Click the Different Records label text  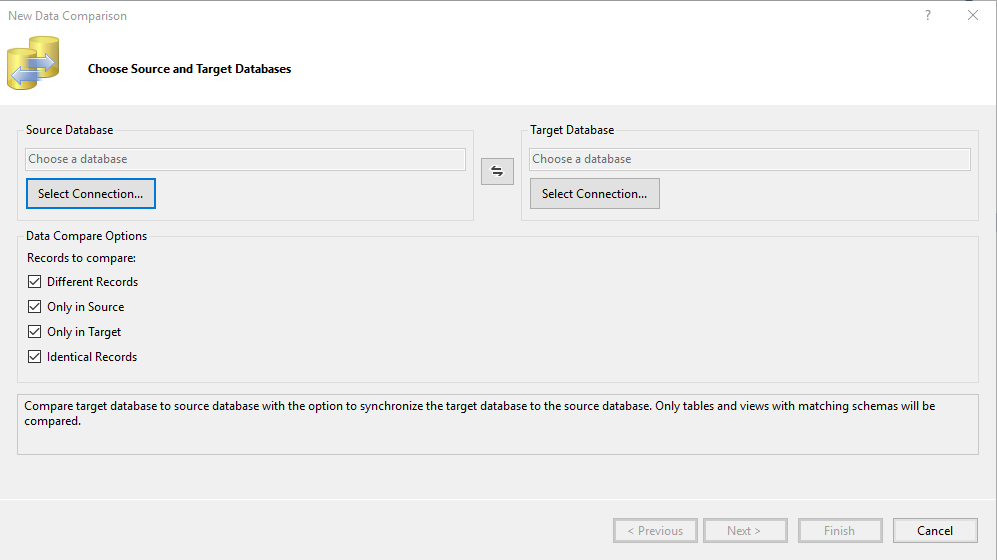point(92,282)
